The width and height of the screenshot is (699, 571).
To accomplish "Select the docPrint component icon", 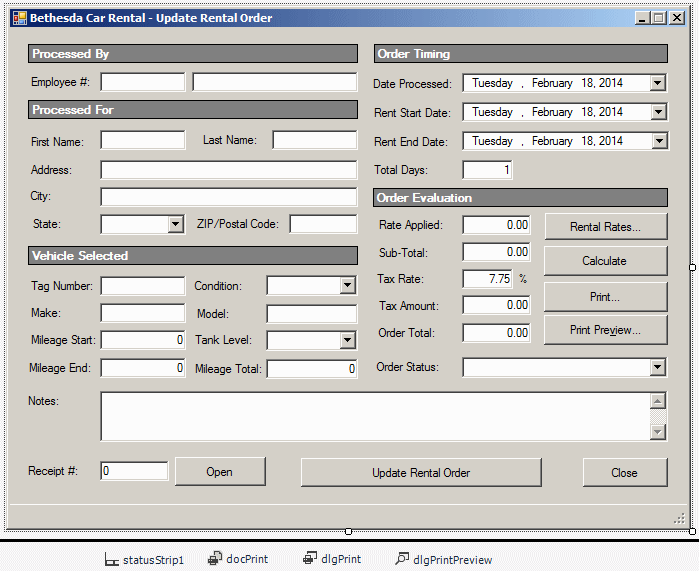I will pyautogui.click(x=215, y=559).
